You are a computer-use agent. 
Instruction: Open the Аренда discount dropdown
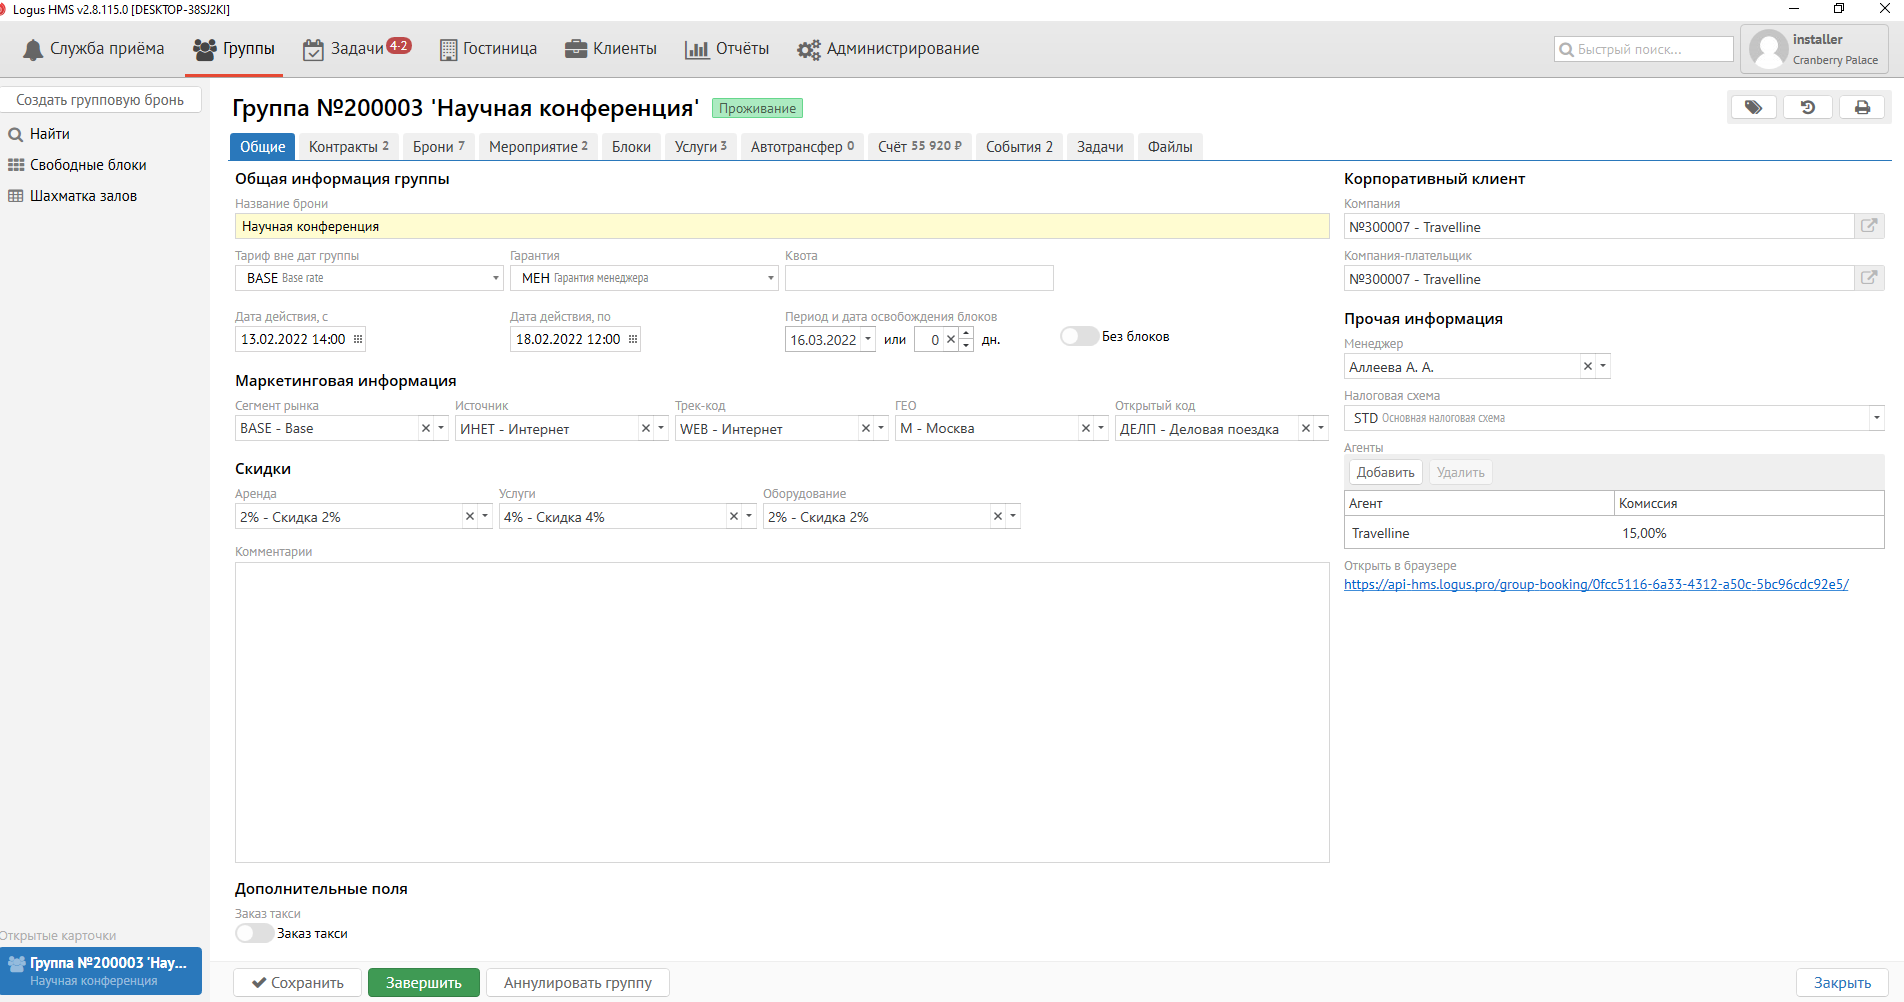pyautogui.click(x=485, y=516)
